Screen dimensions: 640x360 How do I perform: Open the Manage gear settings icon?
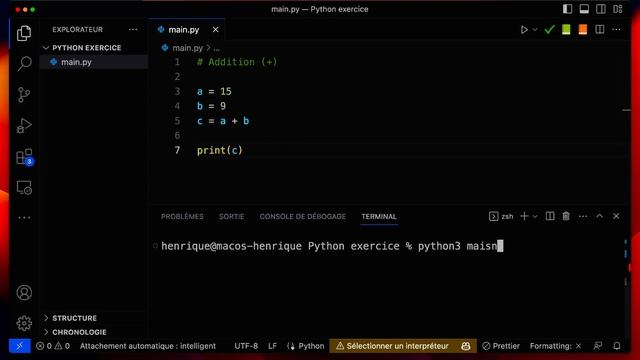tap(24, 323)
